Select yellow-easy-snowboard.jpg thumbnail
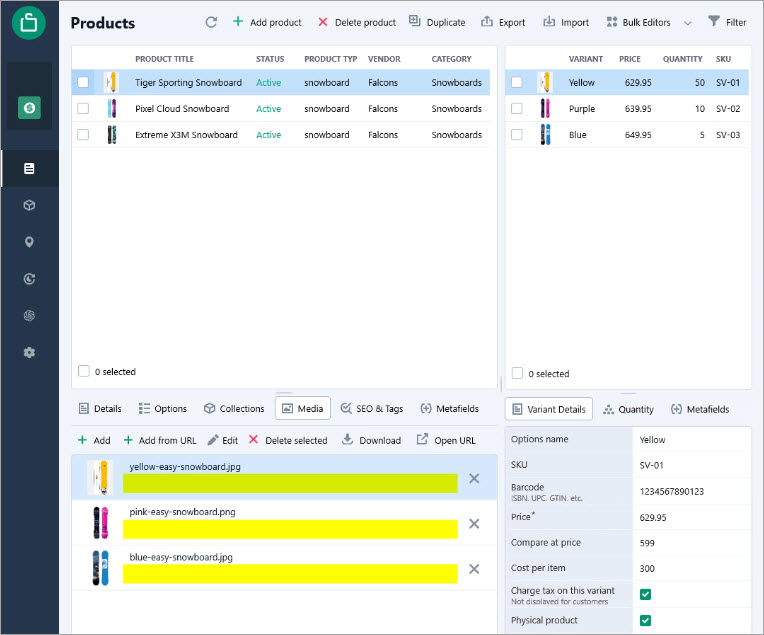The width and height of the screenshot is (764, 635). (100, 478)
